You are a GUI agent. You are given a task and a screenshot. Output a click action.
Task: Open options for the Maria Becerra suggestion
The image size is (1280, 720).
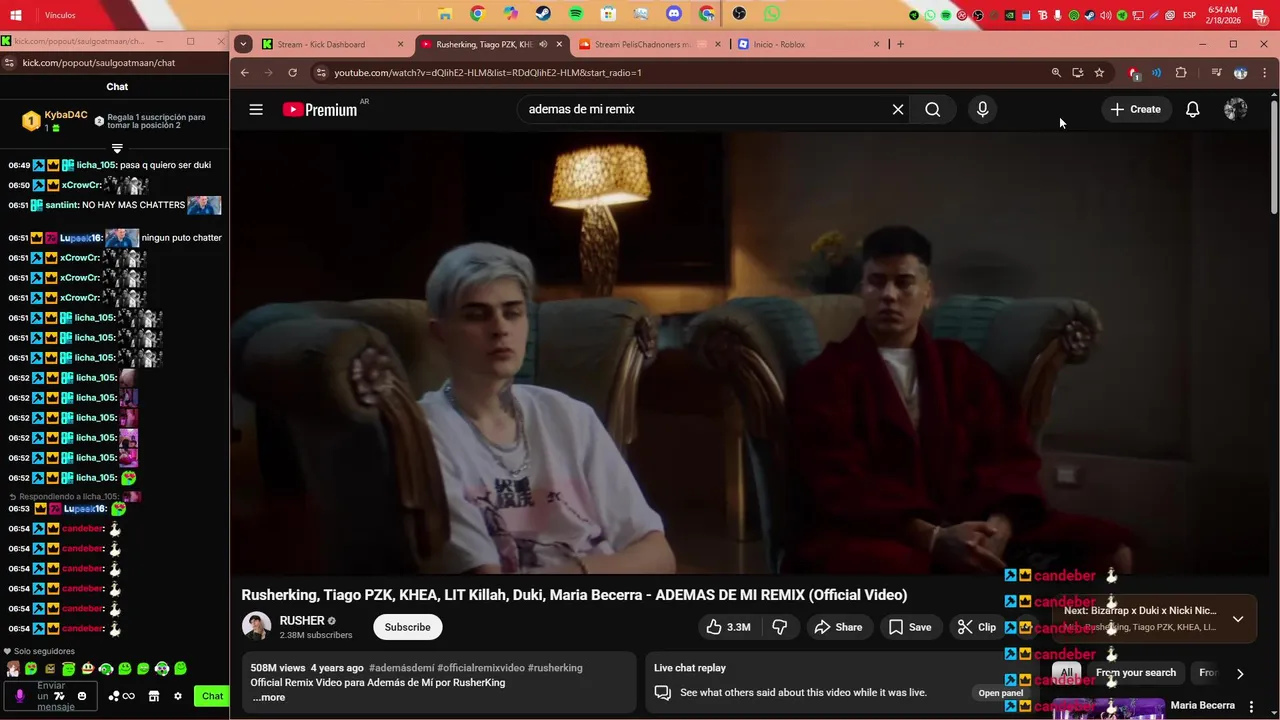(x=1252, y=706)
